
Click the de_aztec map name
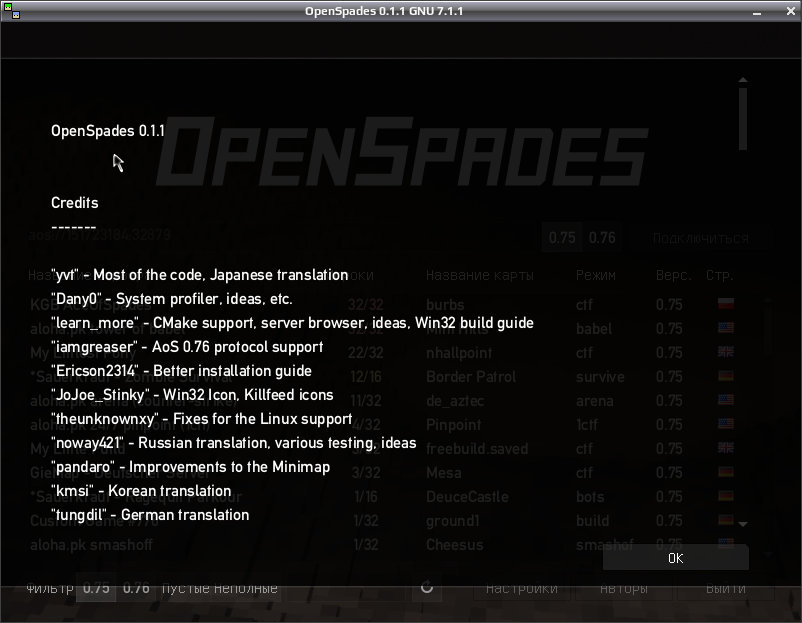455,401
